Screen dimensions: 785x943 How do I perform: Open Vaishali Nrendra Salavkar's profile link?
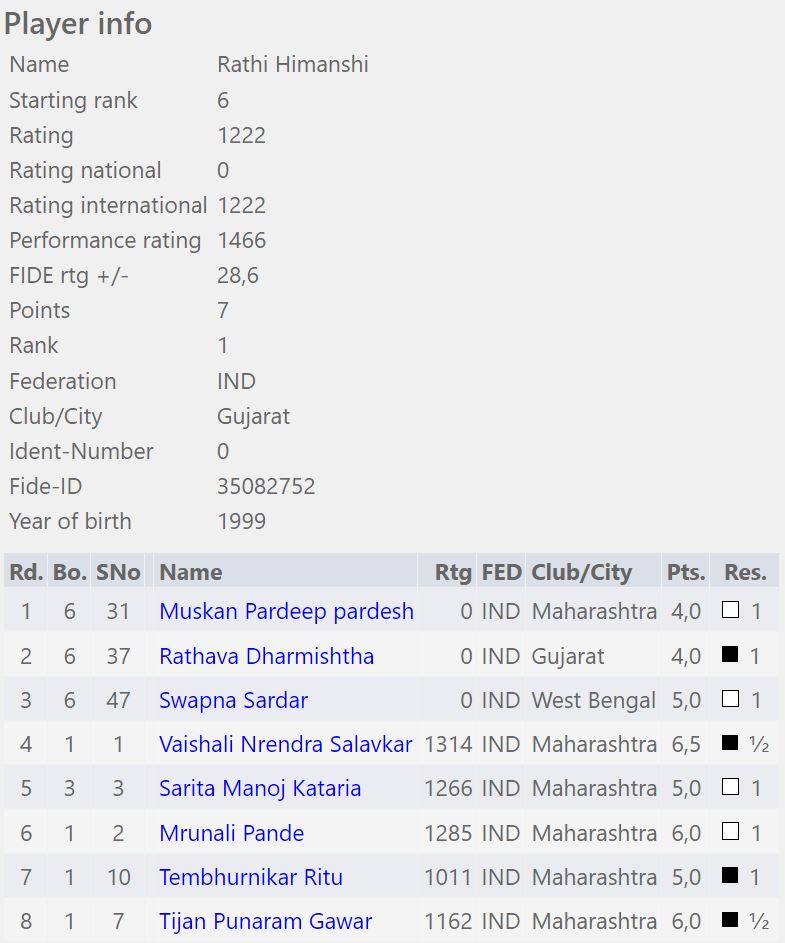coord(285,744)
